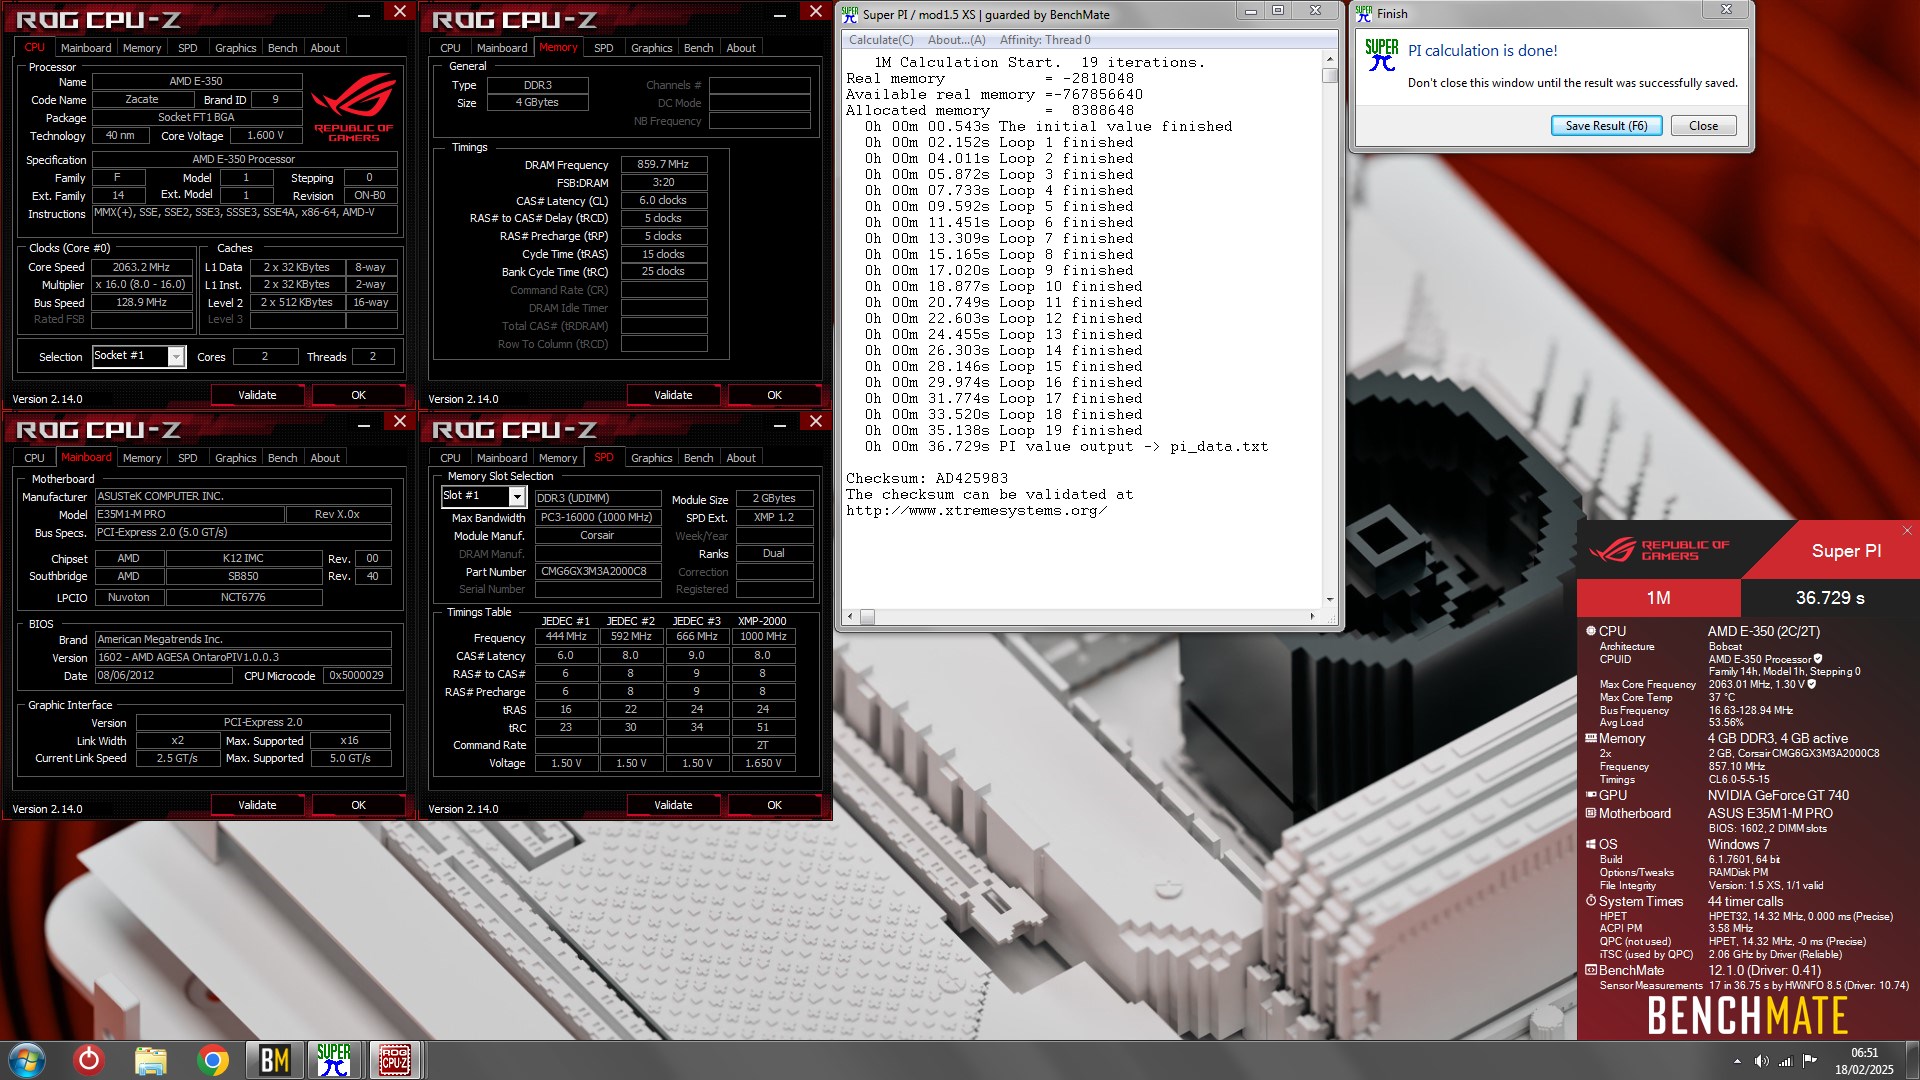1920x1080 pixels.
Task: Open the Slot #1 memory slot dropdown
Action: point(517,496)
